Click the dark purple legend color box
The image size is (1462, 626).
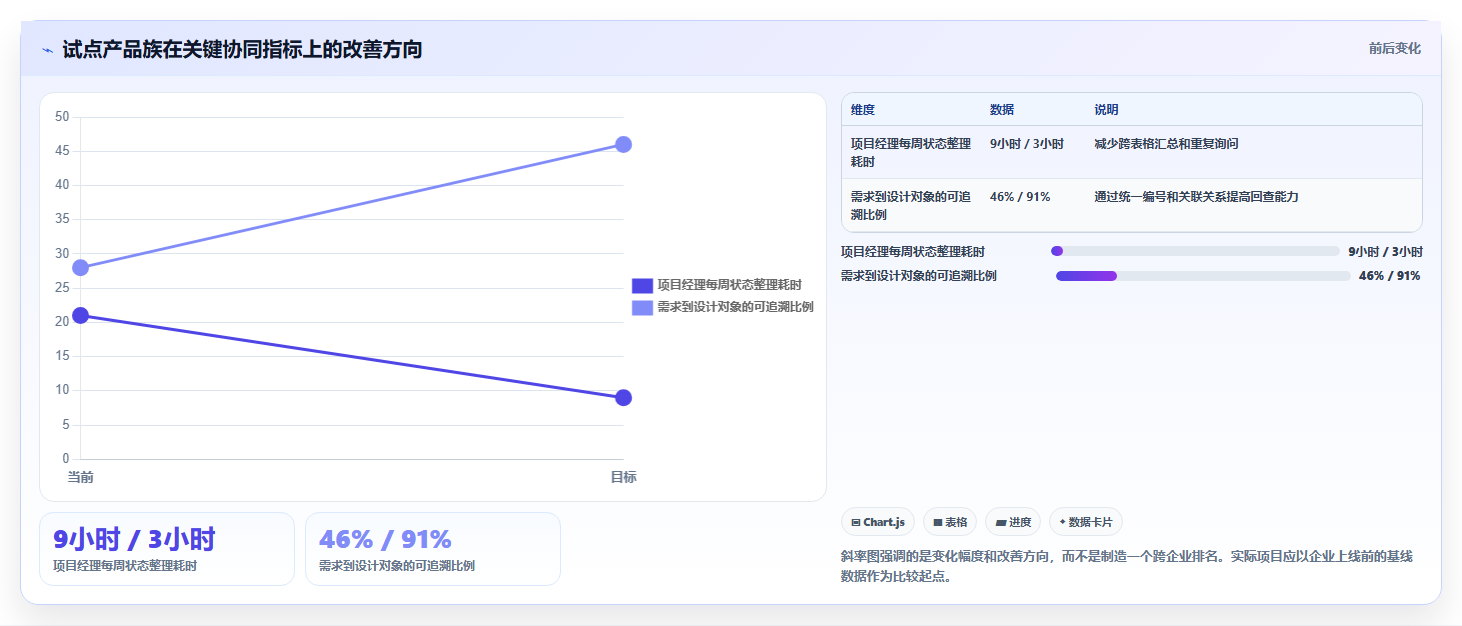642,285
